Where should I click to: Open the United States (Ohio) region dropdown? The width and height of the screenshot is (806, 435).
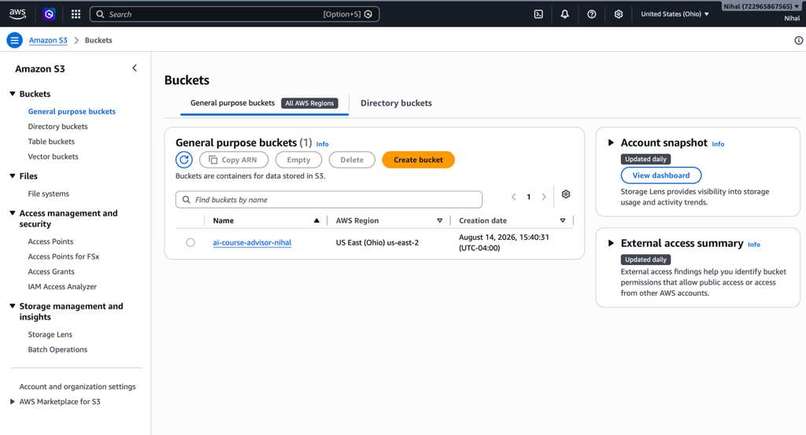(674, 14)
